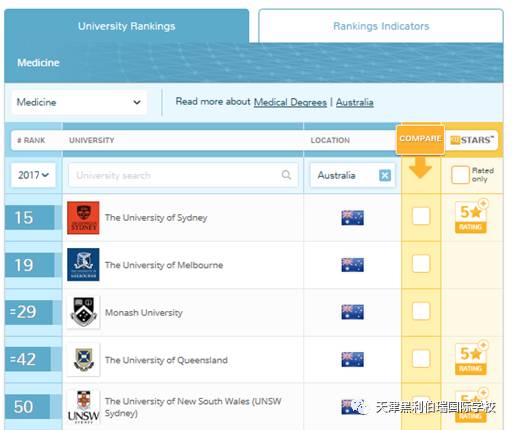This screenshot has height=430, width=512.
Task: Click the Australian flag in Sydney row
Action: click(x=352, y=218)
